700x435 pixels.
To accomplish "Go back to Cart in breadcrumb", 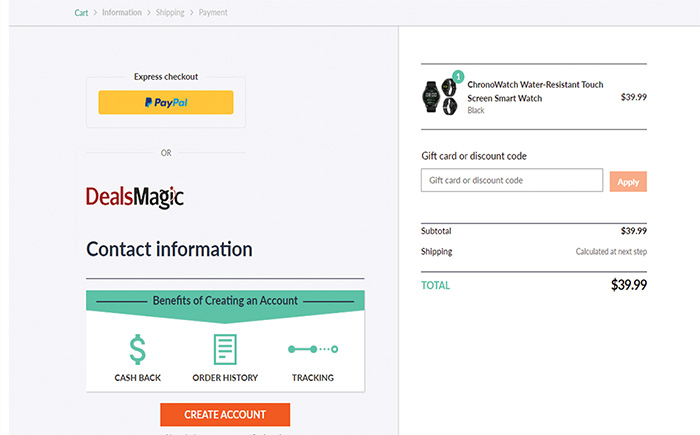I will tap(81, 13).
